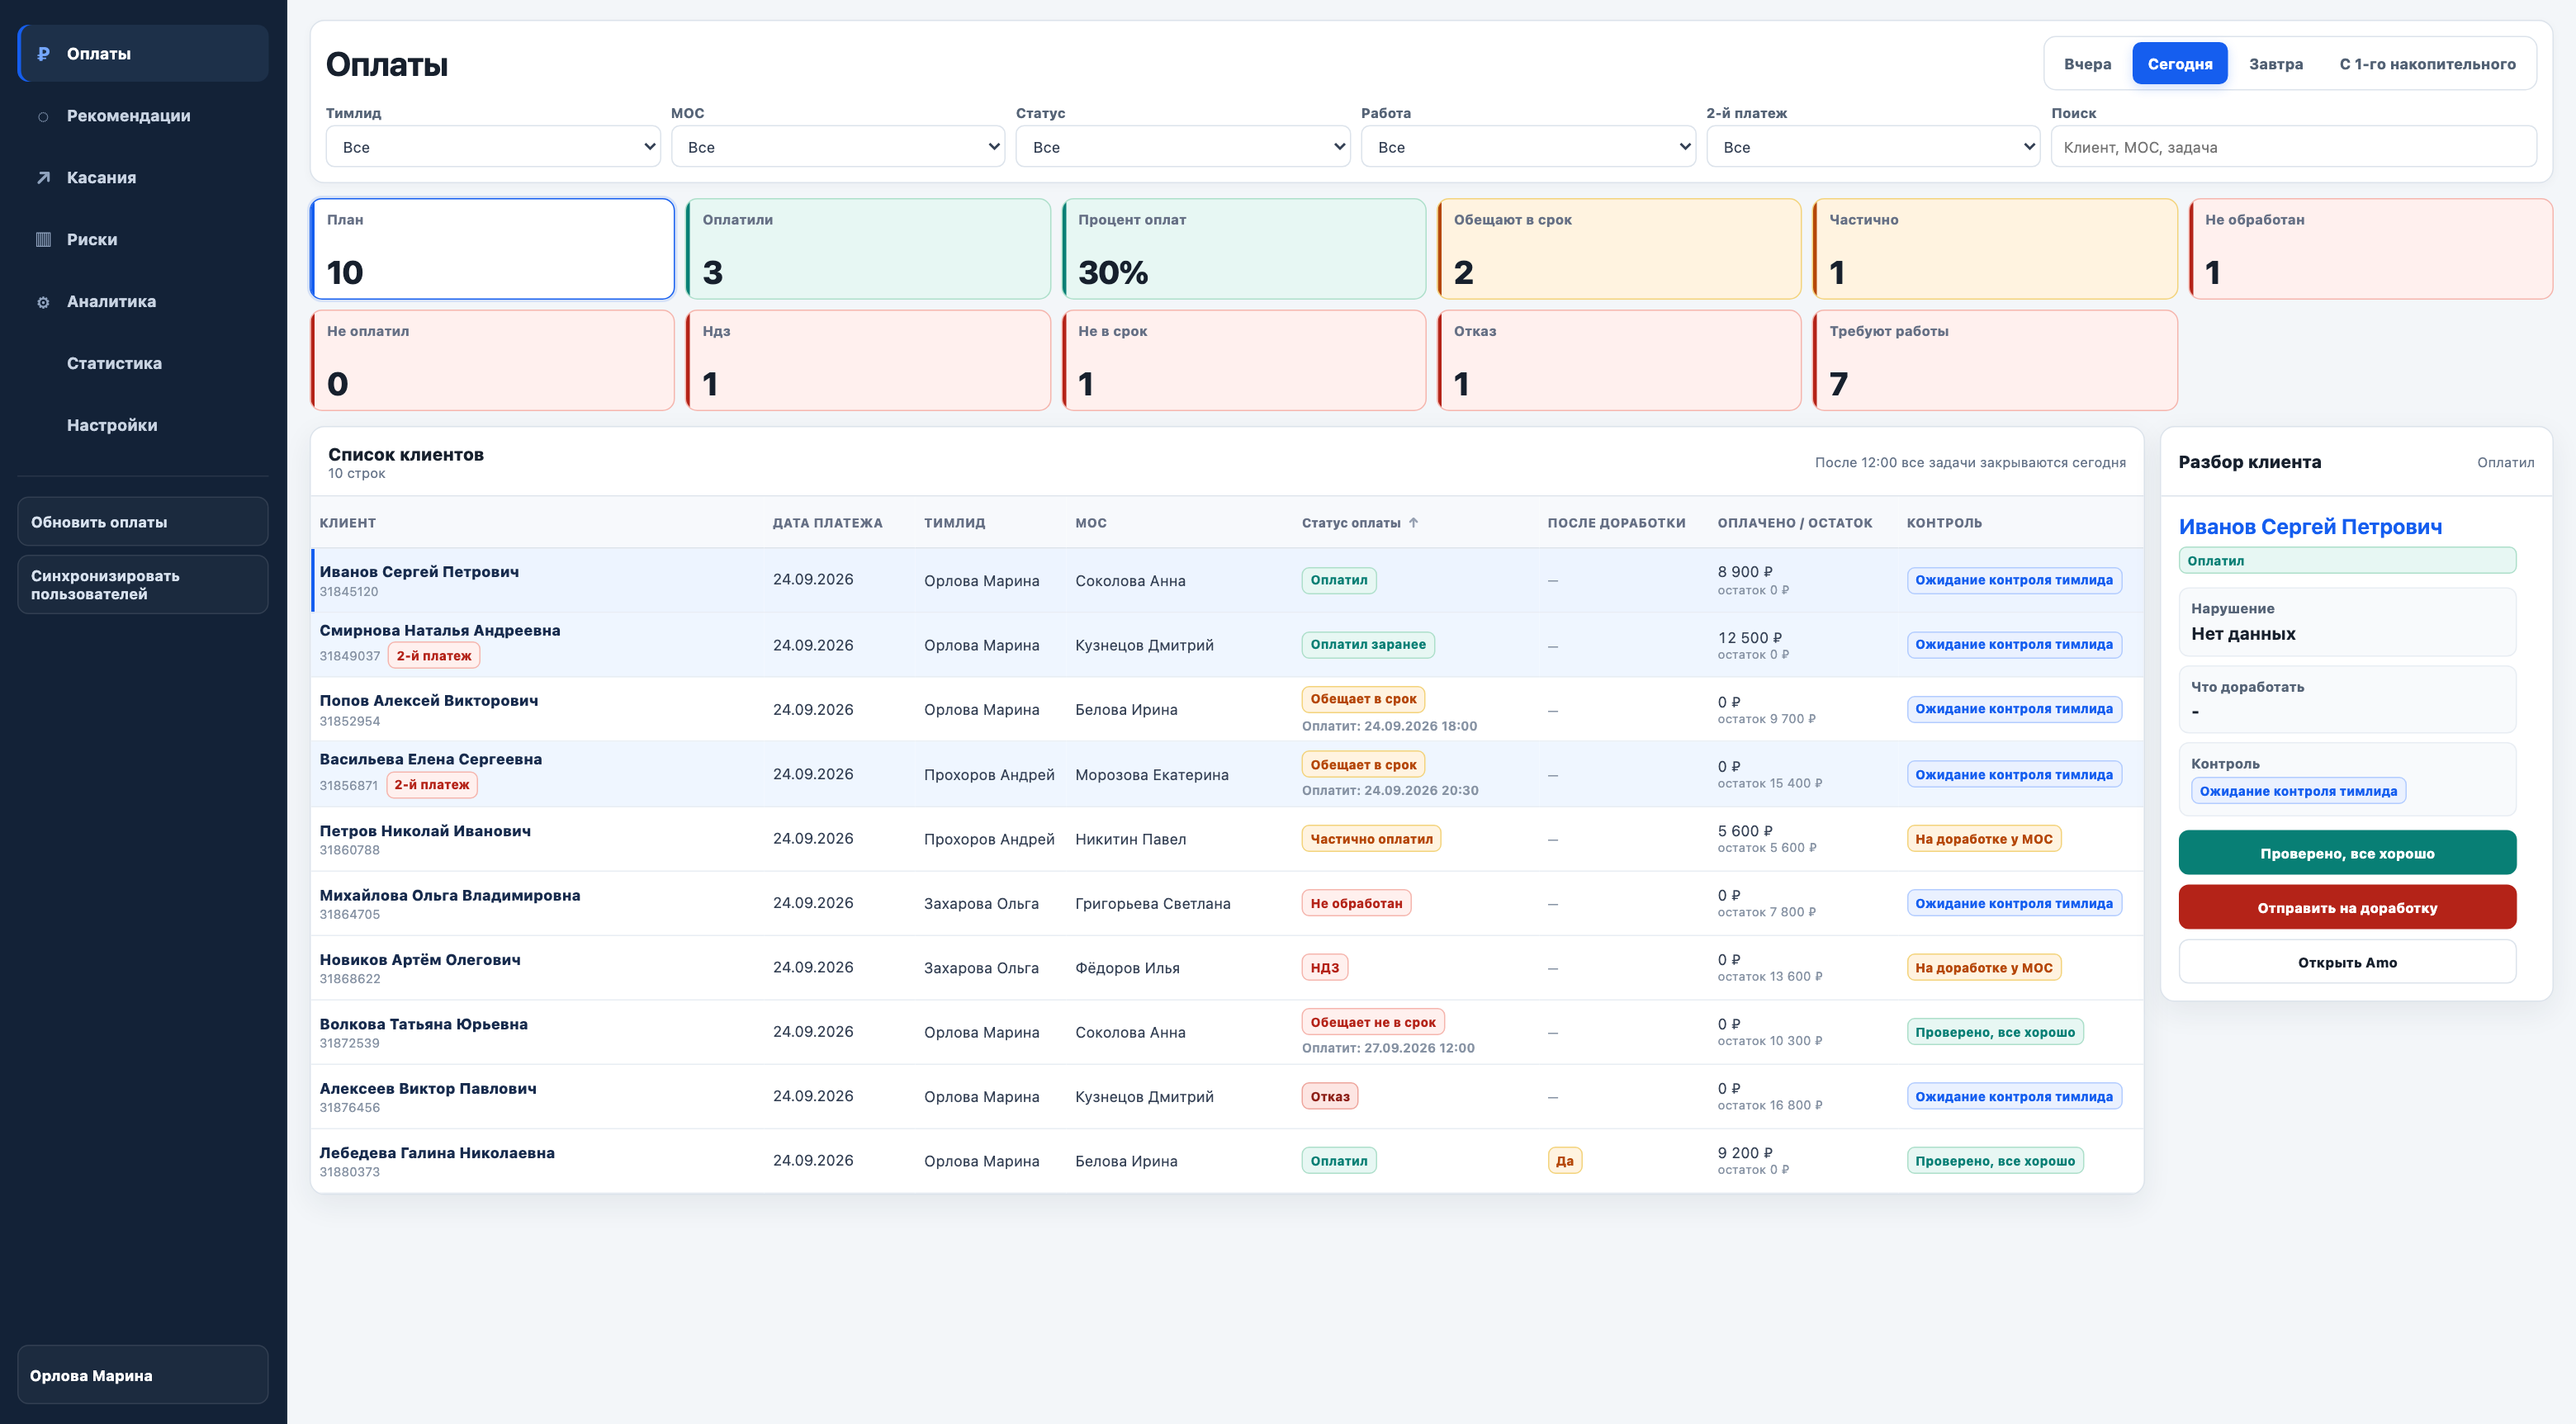Select the План summary card
This screenshot has width=2576, height=1424.
493,249
